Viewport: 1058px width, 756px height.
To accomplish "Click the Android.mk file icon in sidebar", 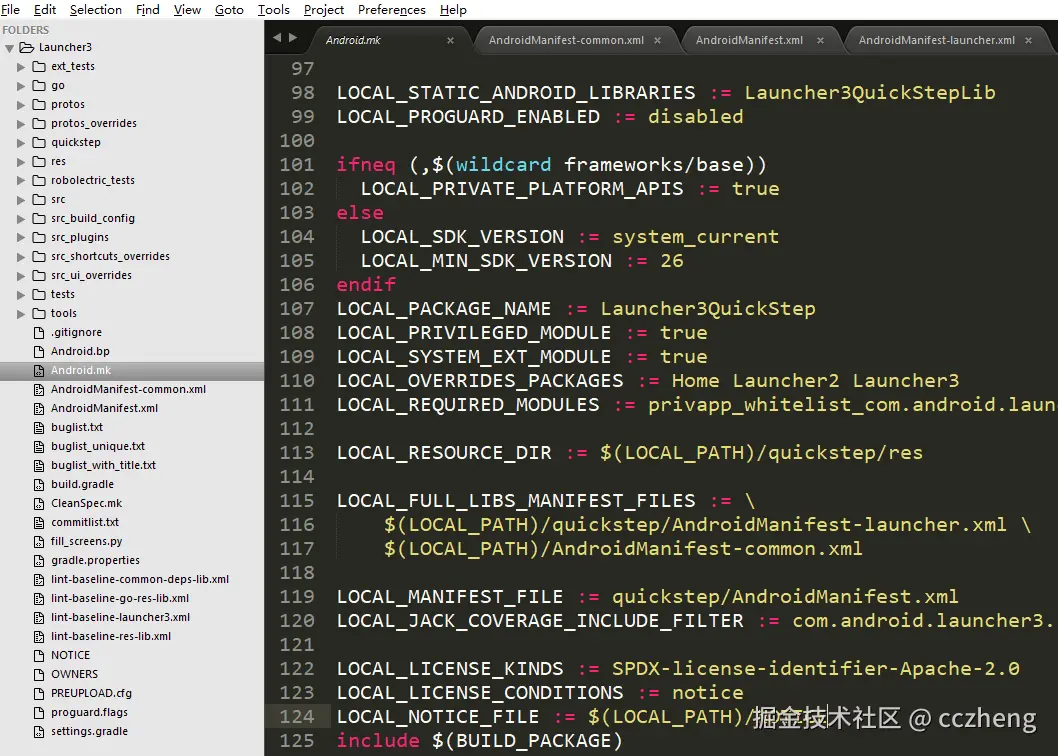I will (x=39, y=370).
